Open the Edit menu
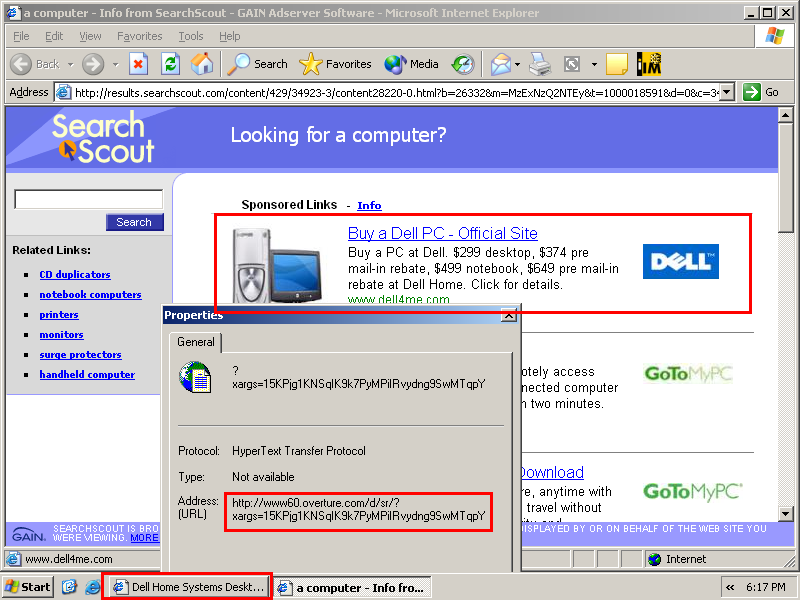This screenshot has height=600, width=800. coord(54,36)
